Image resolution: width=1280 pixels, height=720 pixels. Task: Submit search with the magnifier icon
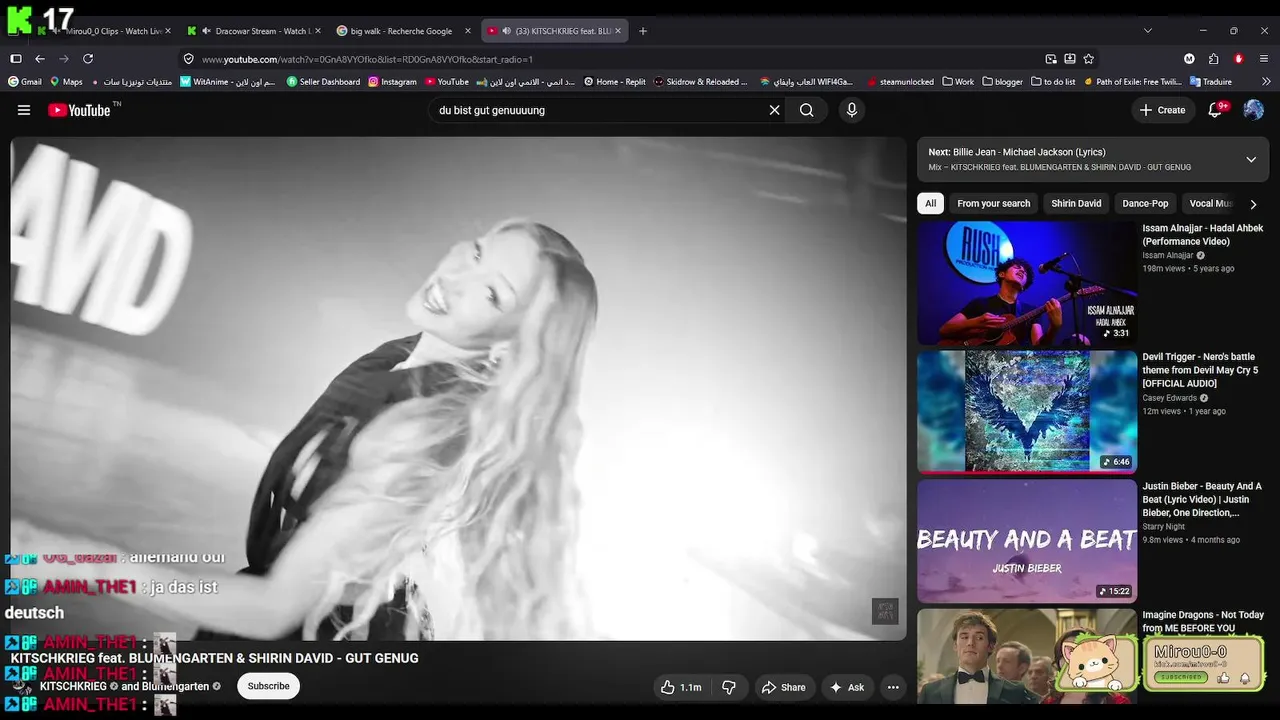[807, 110]
